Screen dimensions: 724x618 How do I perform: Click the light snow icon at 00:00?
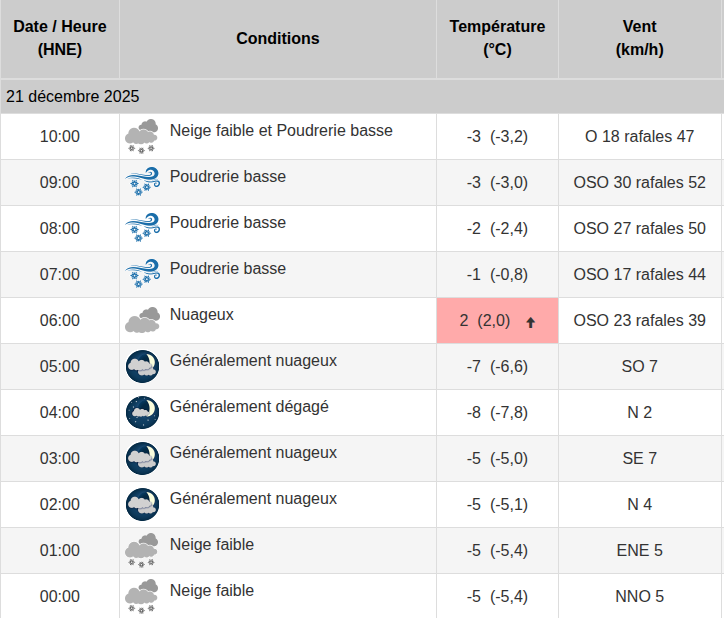point(142,596)
